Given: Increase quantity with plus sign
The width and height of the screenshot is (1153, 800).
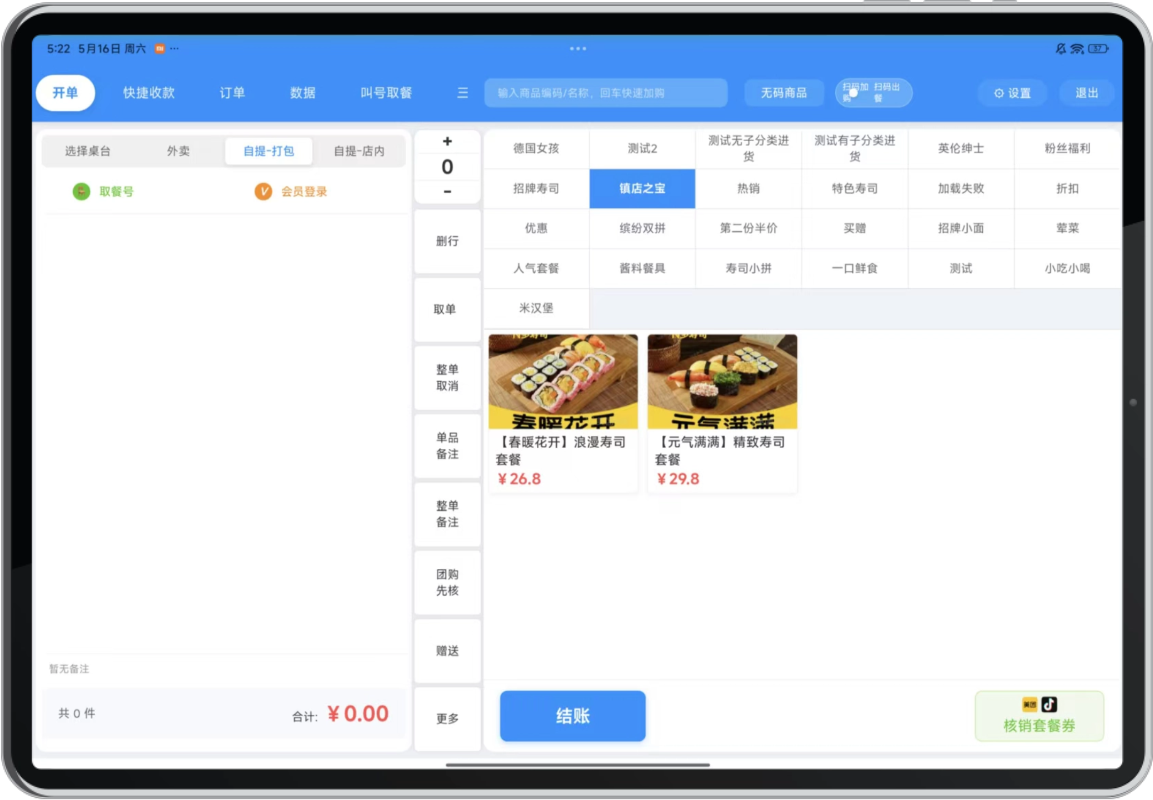Looking at the screenshot, I should (x=447, y=141).
